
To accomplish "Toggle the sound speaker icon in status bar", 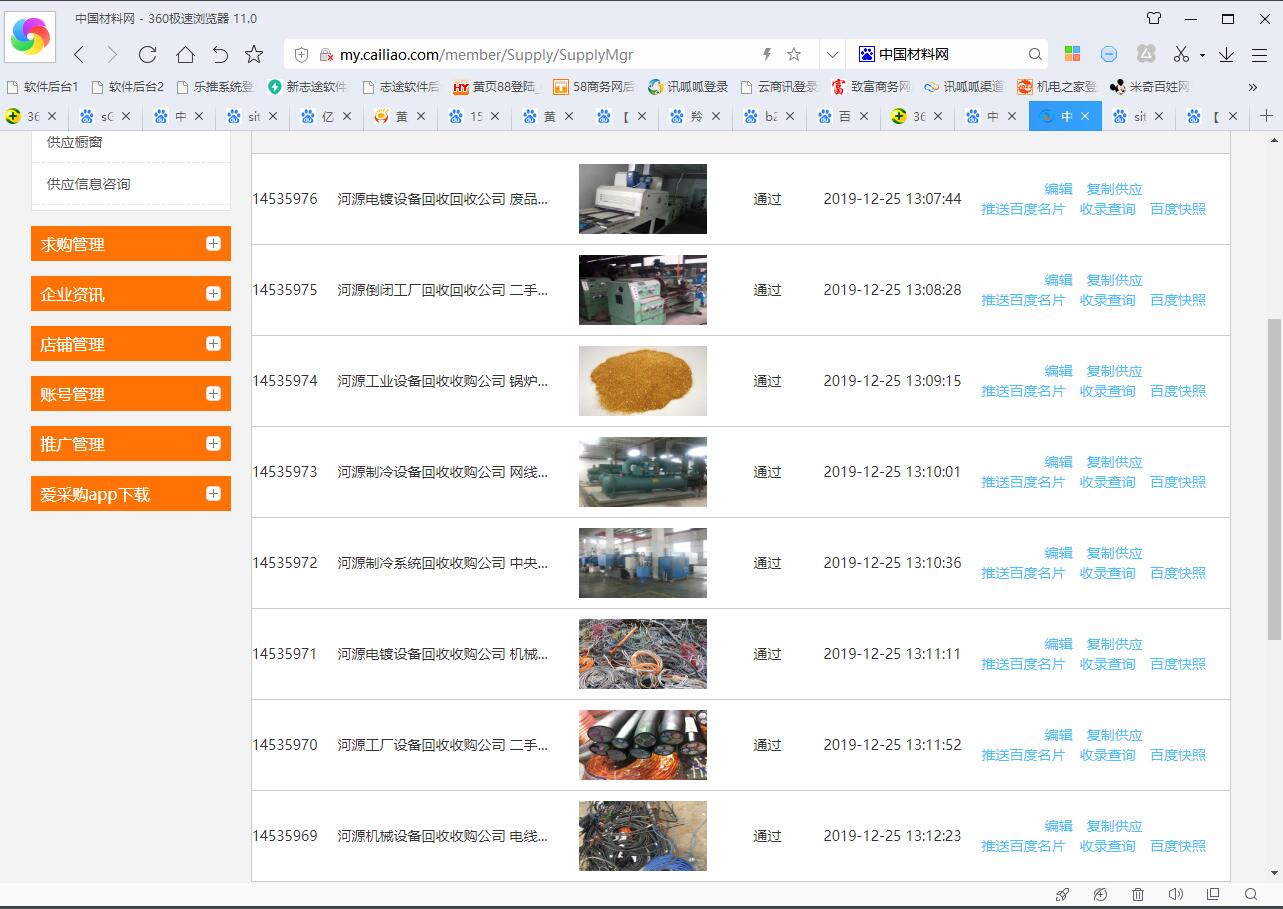I will 1176,894.
